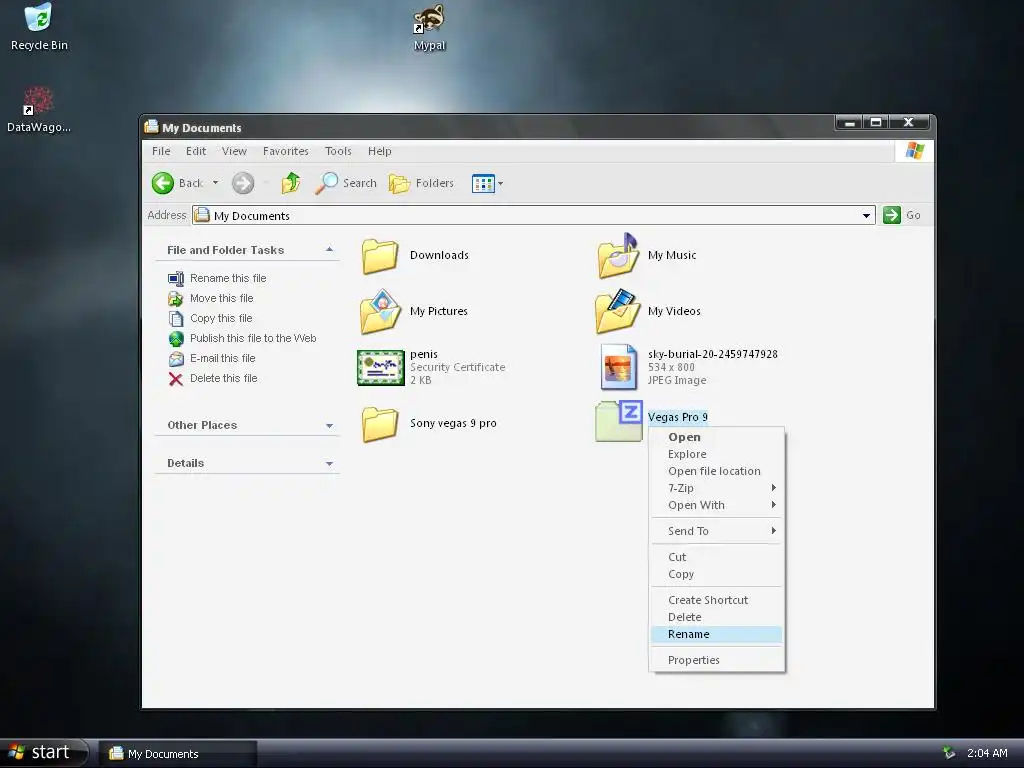
Task: Open the File menu
Action: point(161,151)
